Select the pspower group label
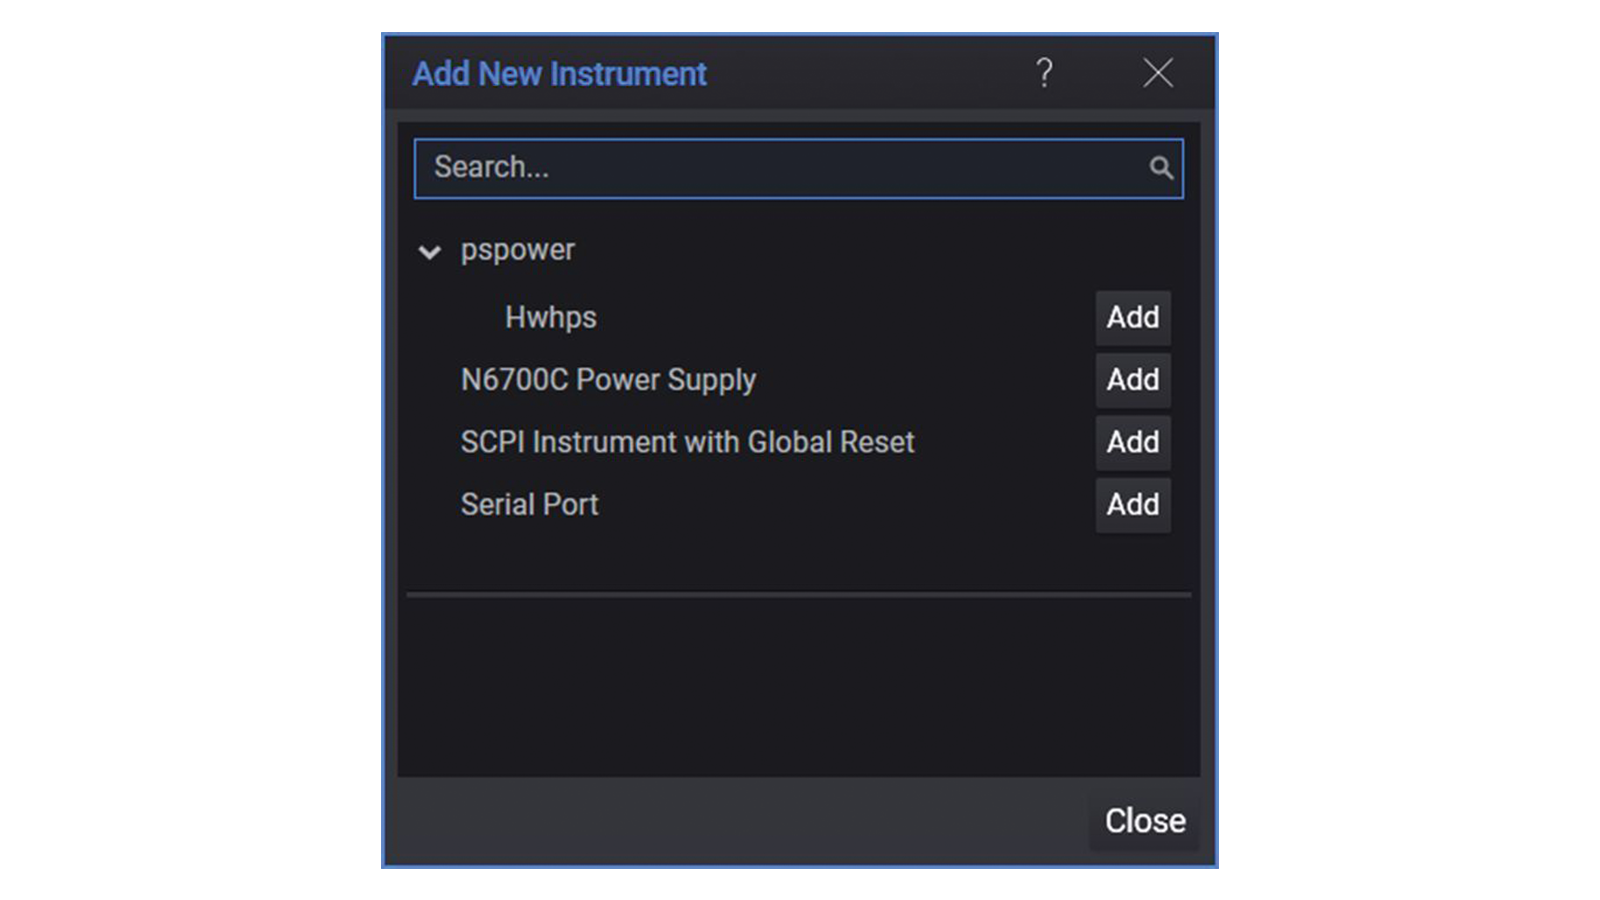The image size is (1600, 900). [517, 250]
